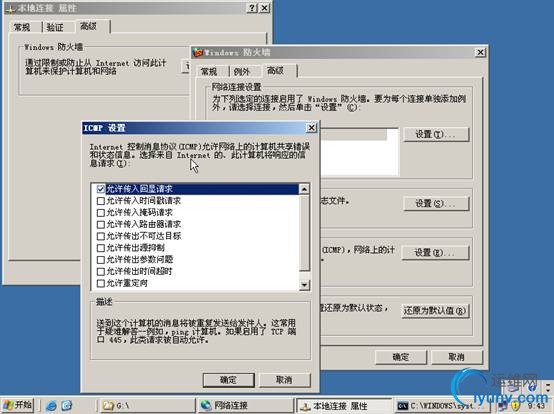Enable 允许传出不可达目标 checkbox
The image size is (554, 414).
[101, 236]
